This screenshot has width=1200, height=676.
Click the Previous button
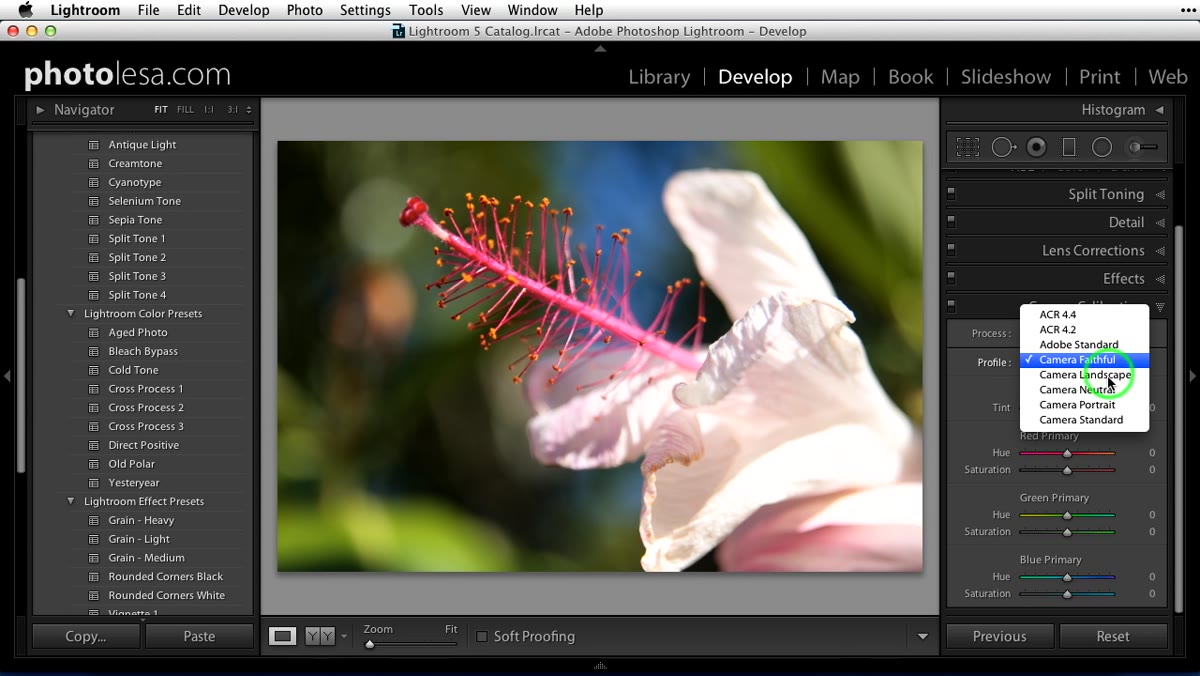click(x=1000, y=636)
